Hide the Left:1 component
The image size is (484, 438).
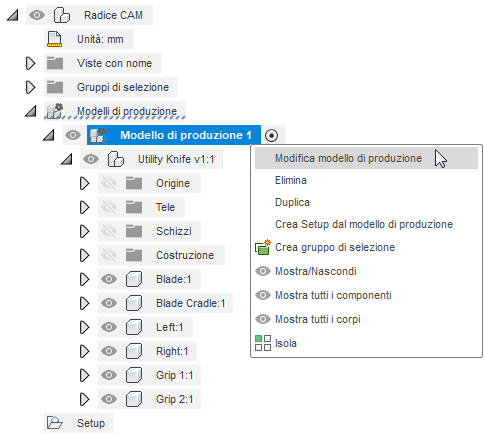[x=109, y=327]
